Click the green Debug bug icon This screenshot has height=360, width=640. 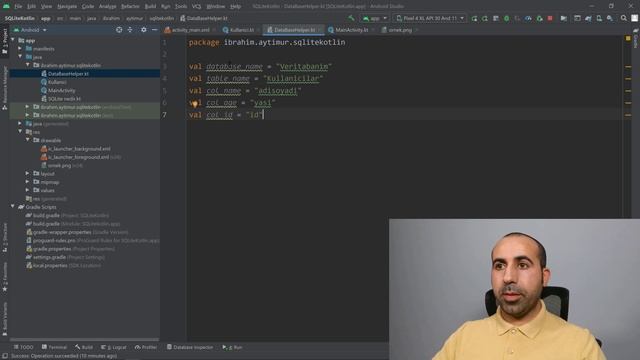click(507, 18)
